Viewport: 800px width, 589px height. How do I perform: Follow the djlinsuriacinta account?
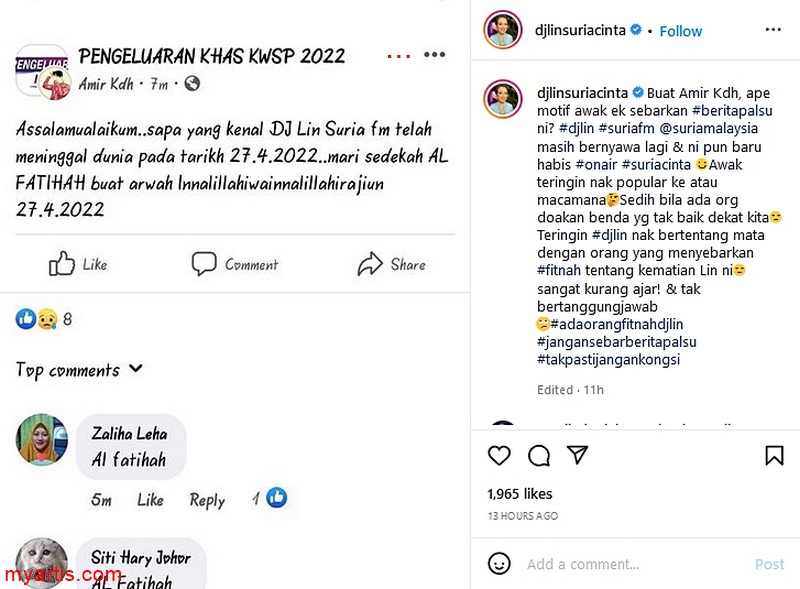click(681, 31)
